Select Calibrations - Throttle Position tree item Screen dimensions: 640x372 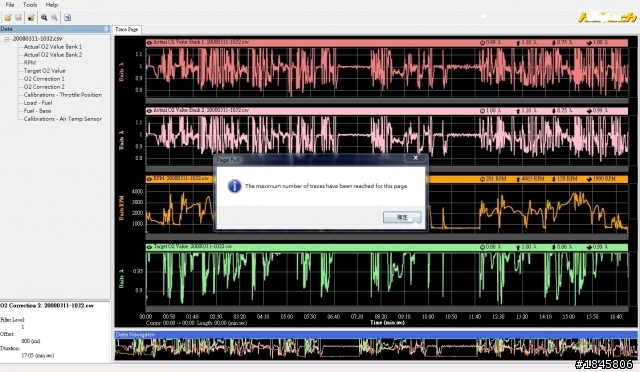(62, 95)
